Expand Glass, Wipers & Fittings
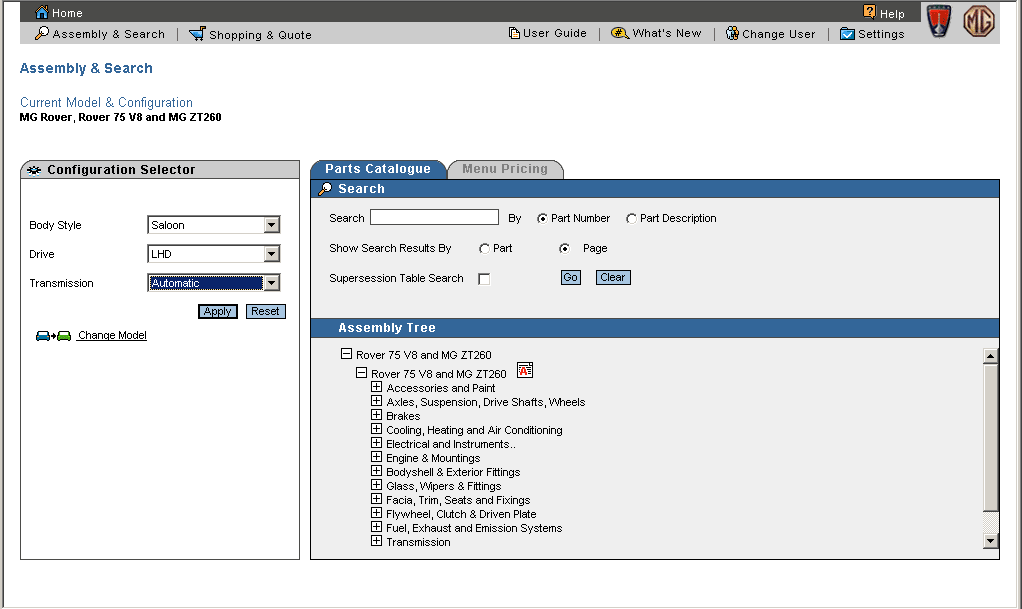The height and width of the screenshot is (609, 1022). pyautogui.click(x=376, y=485)
